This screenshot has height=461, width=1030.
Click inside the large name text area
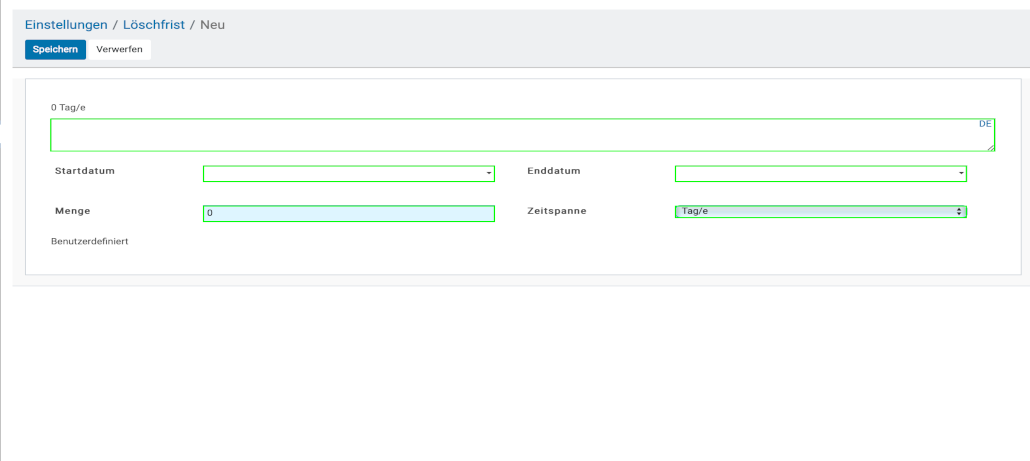[520, 135]
